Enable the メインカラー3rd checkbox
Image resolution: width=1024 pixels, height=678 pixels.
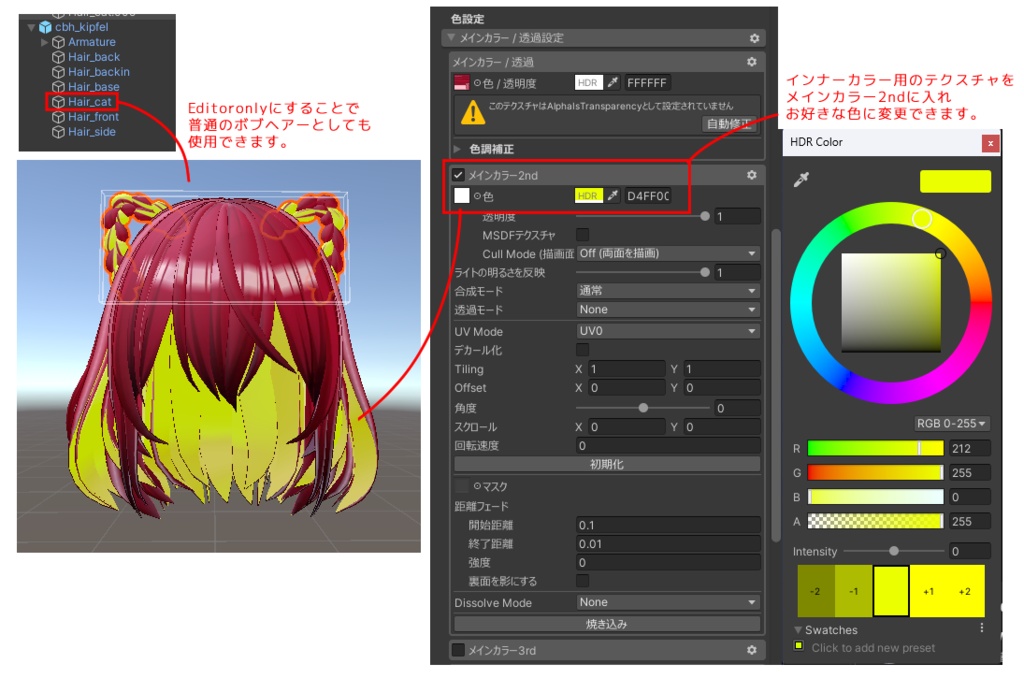point(458,650)
